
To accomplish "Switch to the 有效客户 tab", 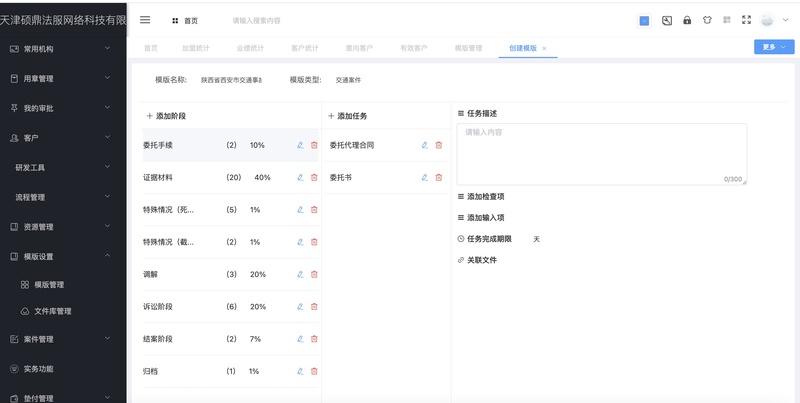I will click(x=414, y=48).
